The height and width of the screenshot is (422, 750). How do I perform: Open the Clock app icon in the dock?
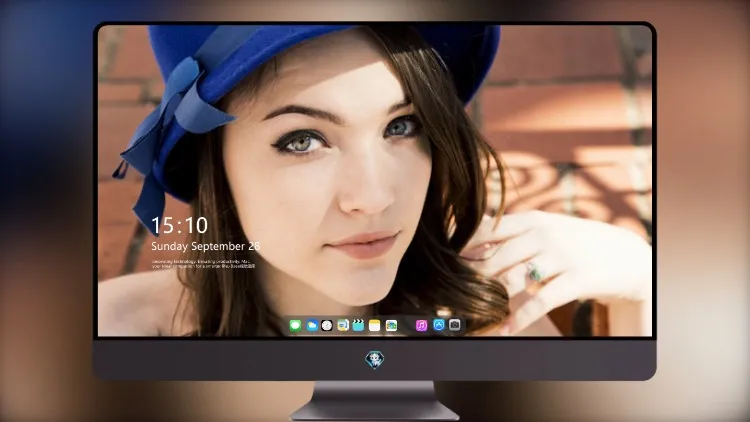(327, 325)
